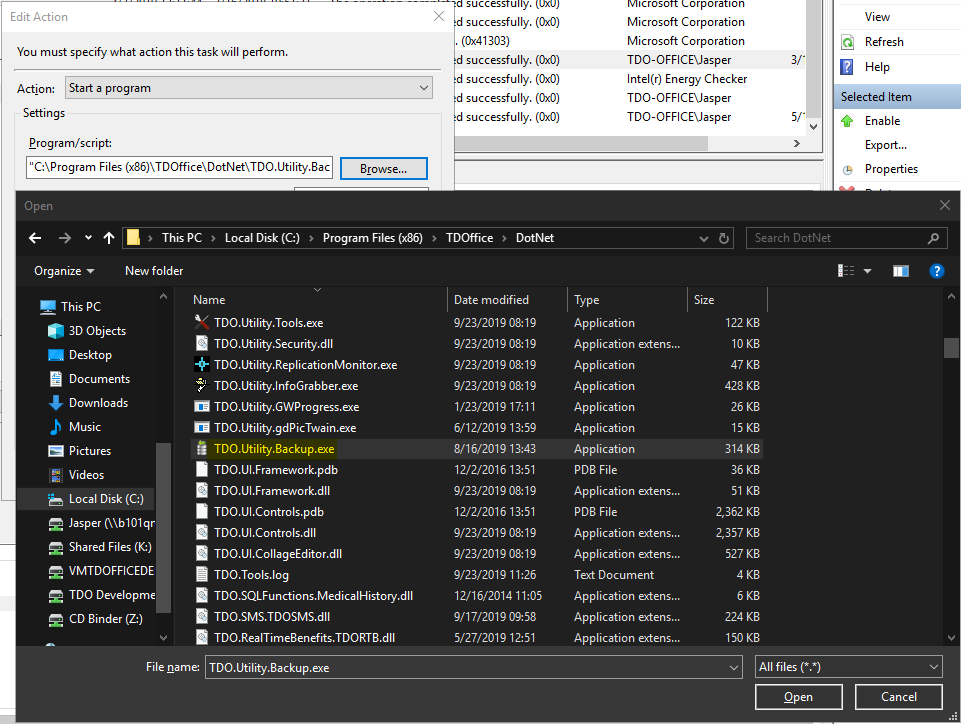Click the up one level arrow

tap(109, 238)
